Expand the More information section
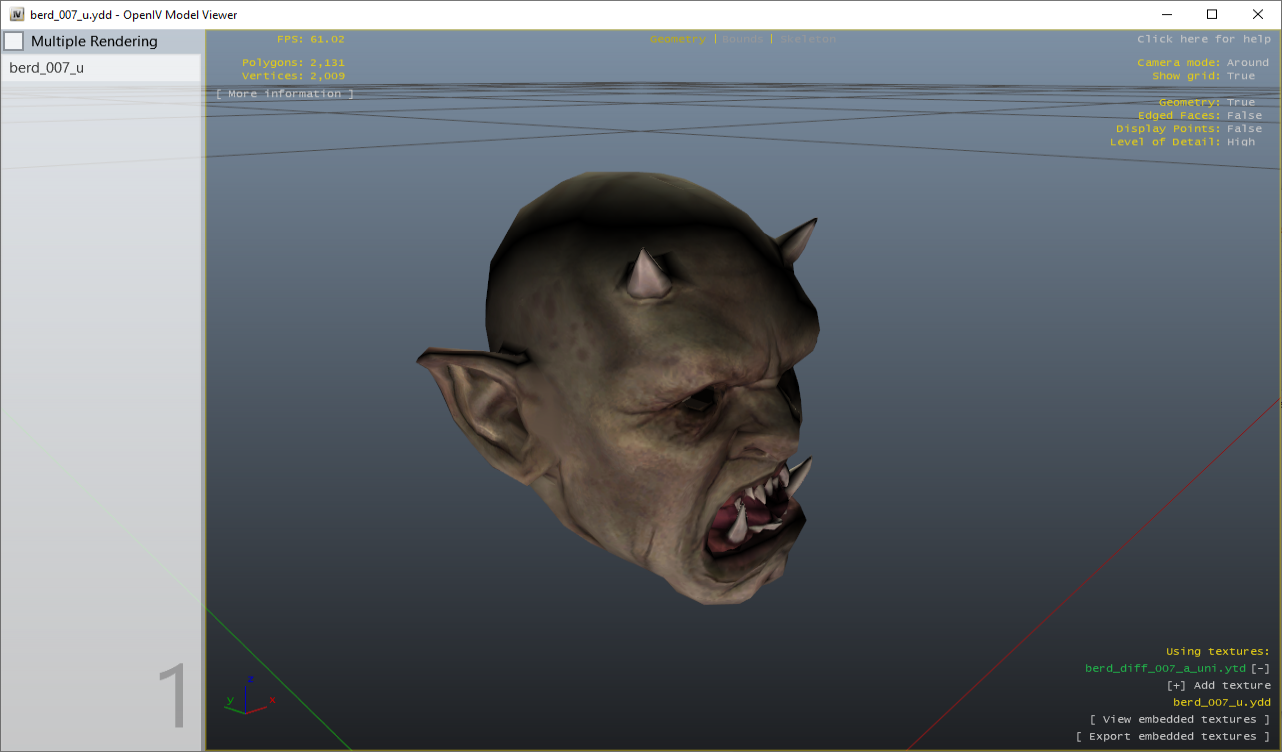Viewport: 1282px width, 752px height. (285, 94)
